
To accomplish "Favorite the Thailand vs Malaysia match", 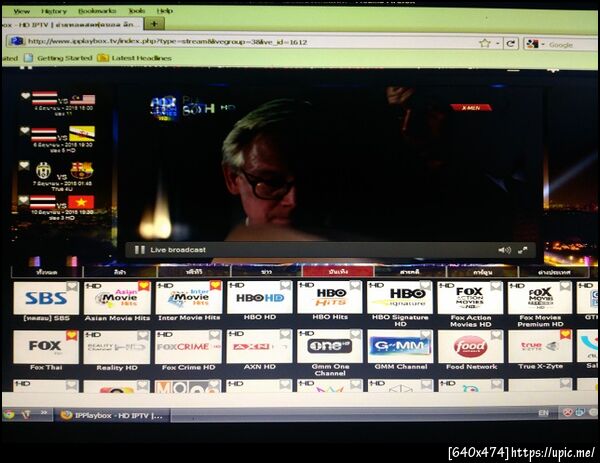I will coord(25,96).
